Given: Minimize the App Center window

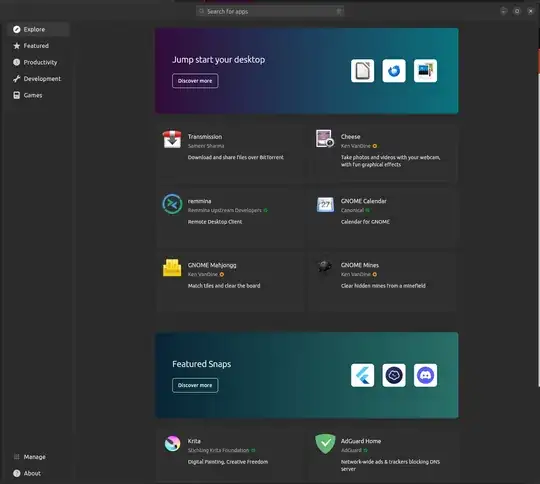Looking at the screenshot, I should point(503,11).
